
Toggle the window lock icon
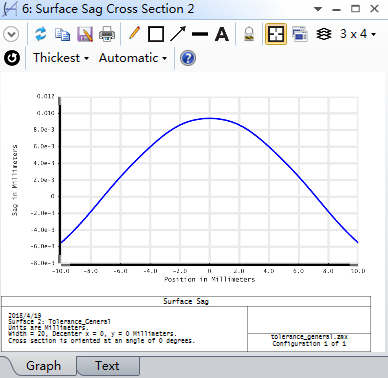click(x=249, y=34)
